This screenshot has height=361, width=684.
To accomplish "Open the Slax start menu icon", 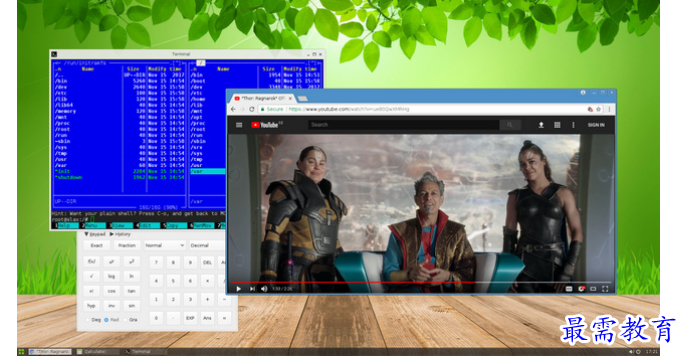I will (21, 351).
